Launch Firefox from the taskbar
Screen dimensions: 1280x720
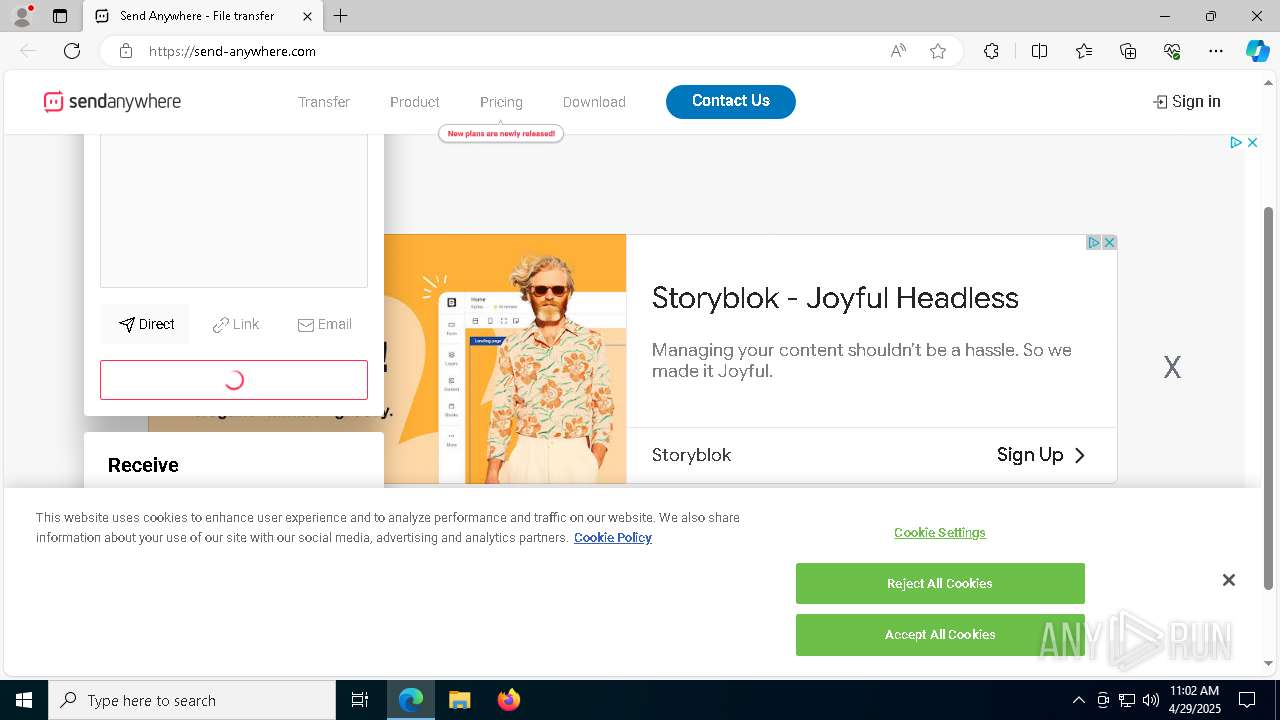point(508,700)
